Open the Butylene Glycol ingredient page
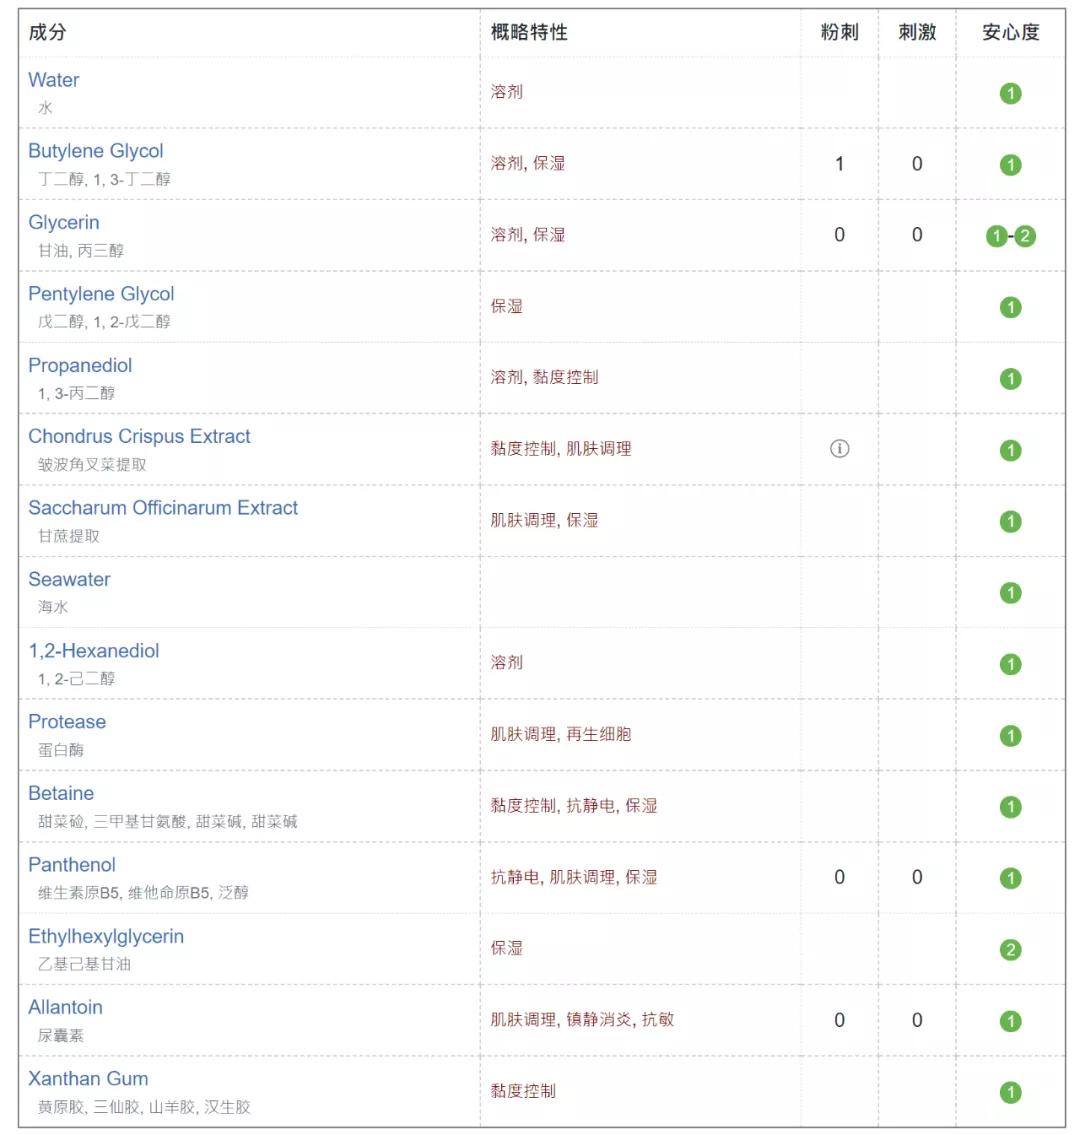Screen dimensions: 1080x1135 [x=96, y=151]
